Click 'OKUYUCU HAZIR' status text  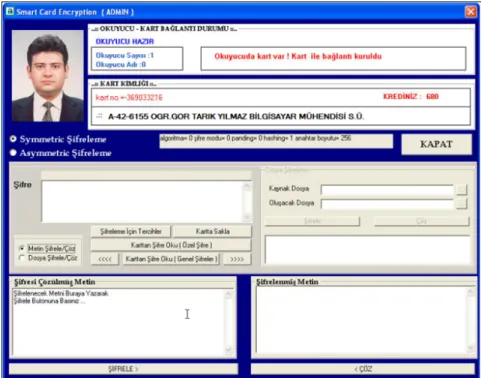pyautogui.click(x=125, y=41)
